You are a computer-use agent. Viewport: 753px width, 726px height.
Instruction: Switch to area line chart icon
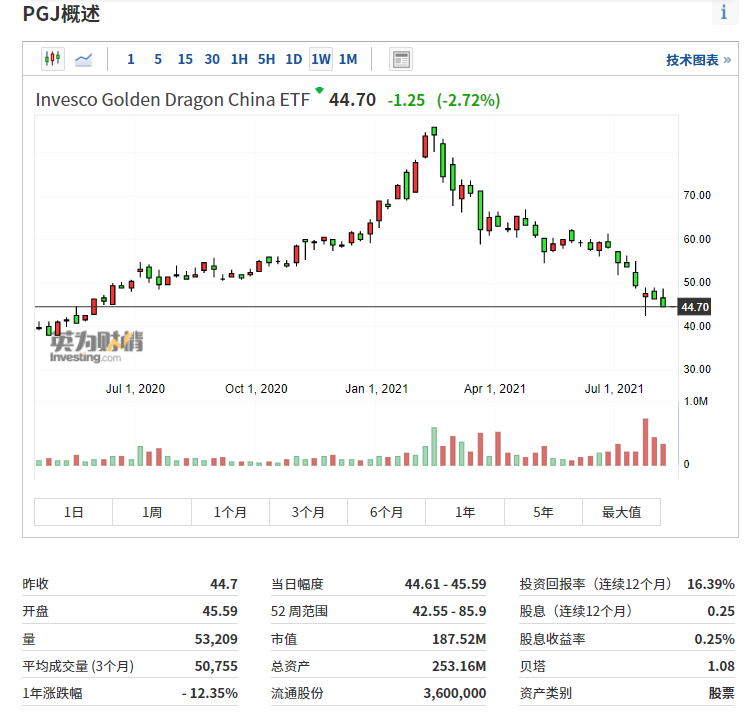(x=84, y=60)
